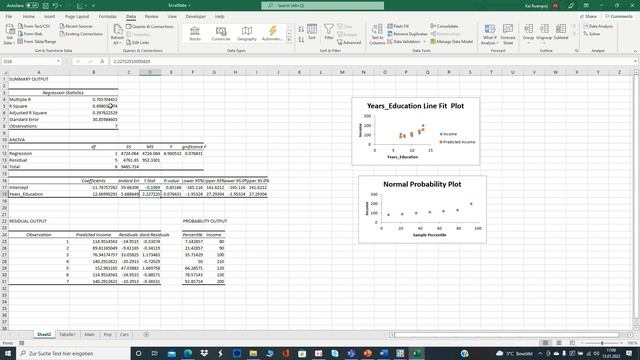Click the zoom slider in status bar
640x360 pixels.
point(602,343)
